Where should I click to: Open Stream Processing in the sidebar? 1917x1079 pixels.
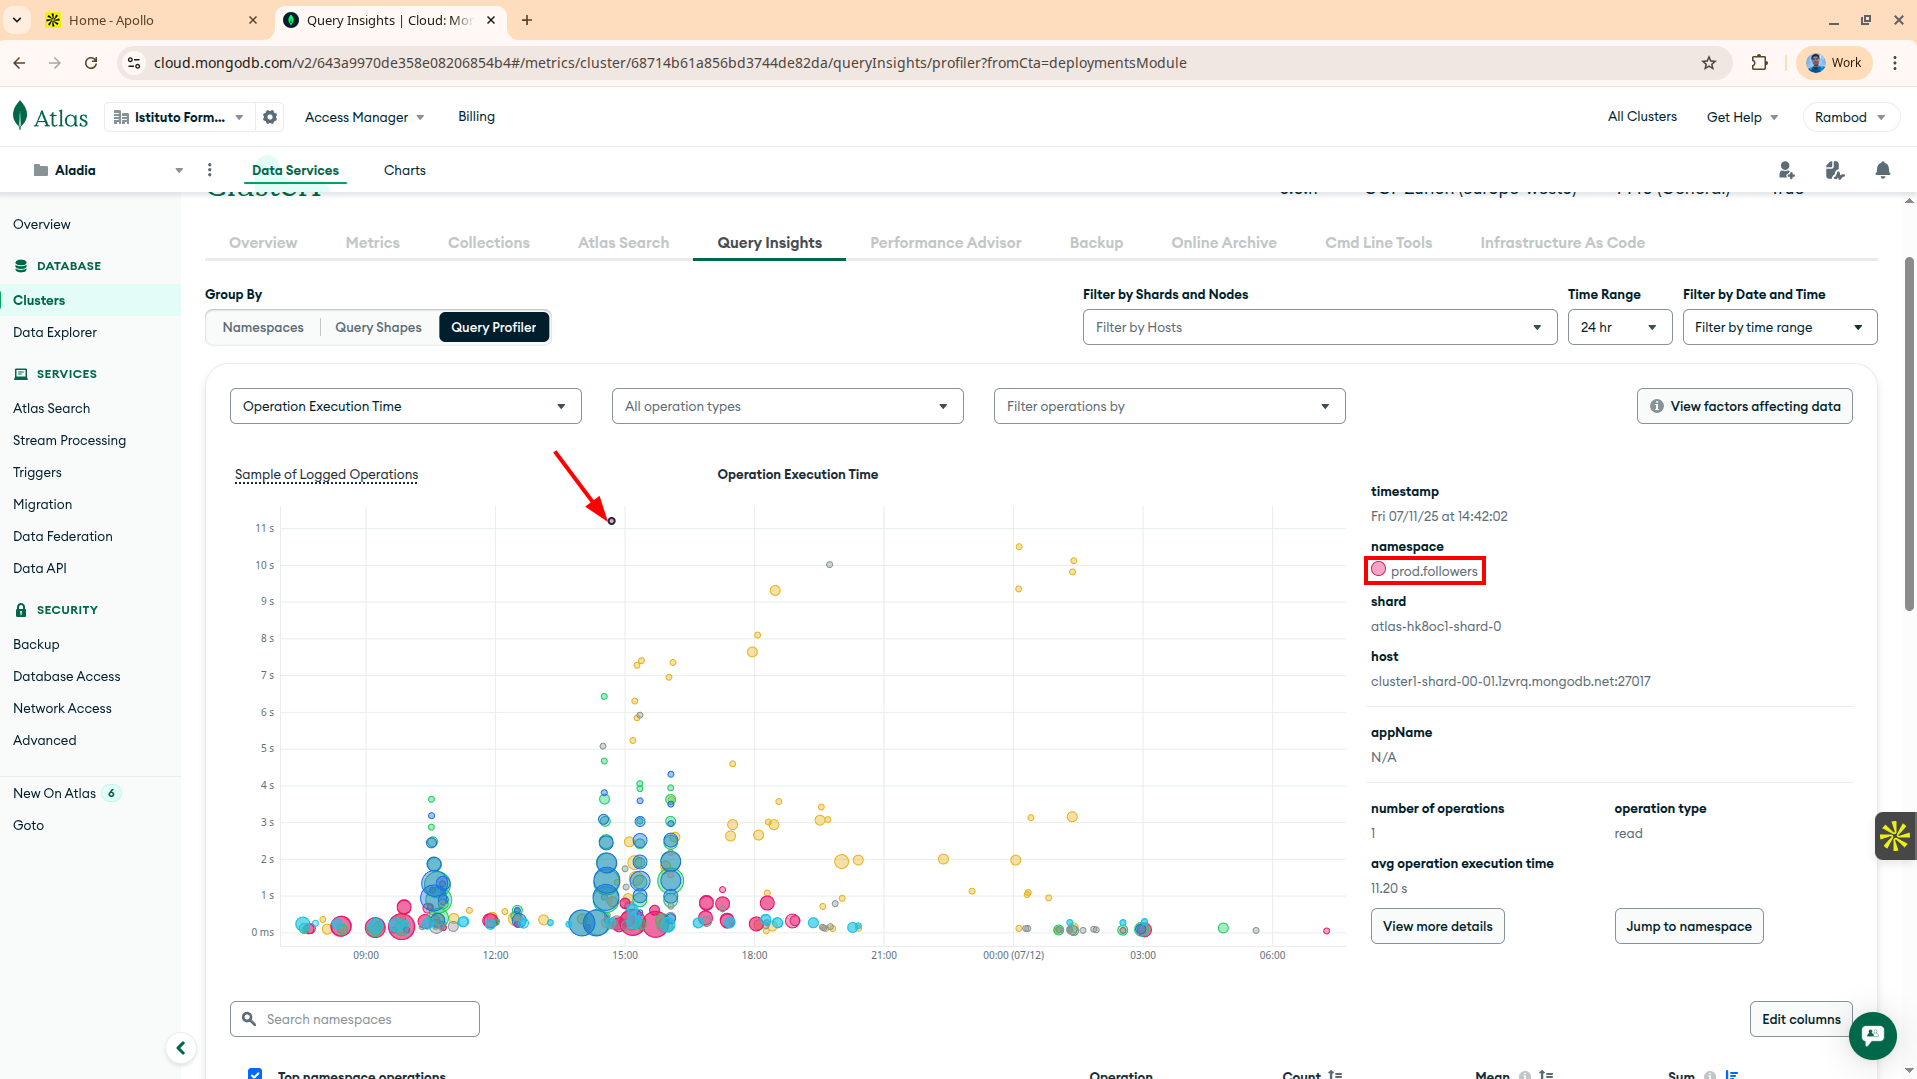(x=69, y=441)
